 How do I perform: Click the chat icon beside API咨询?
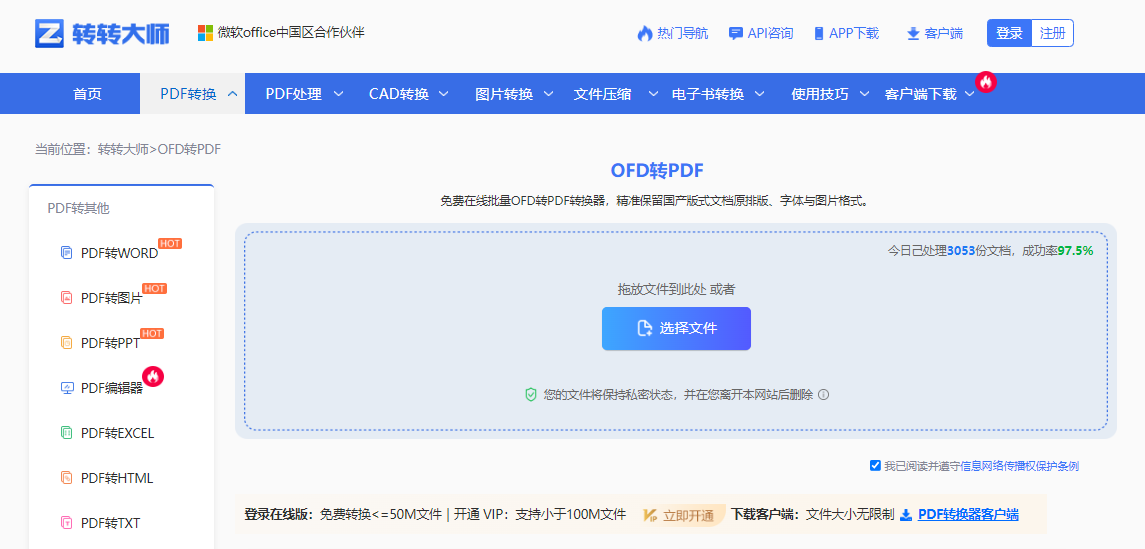[x=735, y=34]
